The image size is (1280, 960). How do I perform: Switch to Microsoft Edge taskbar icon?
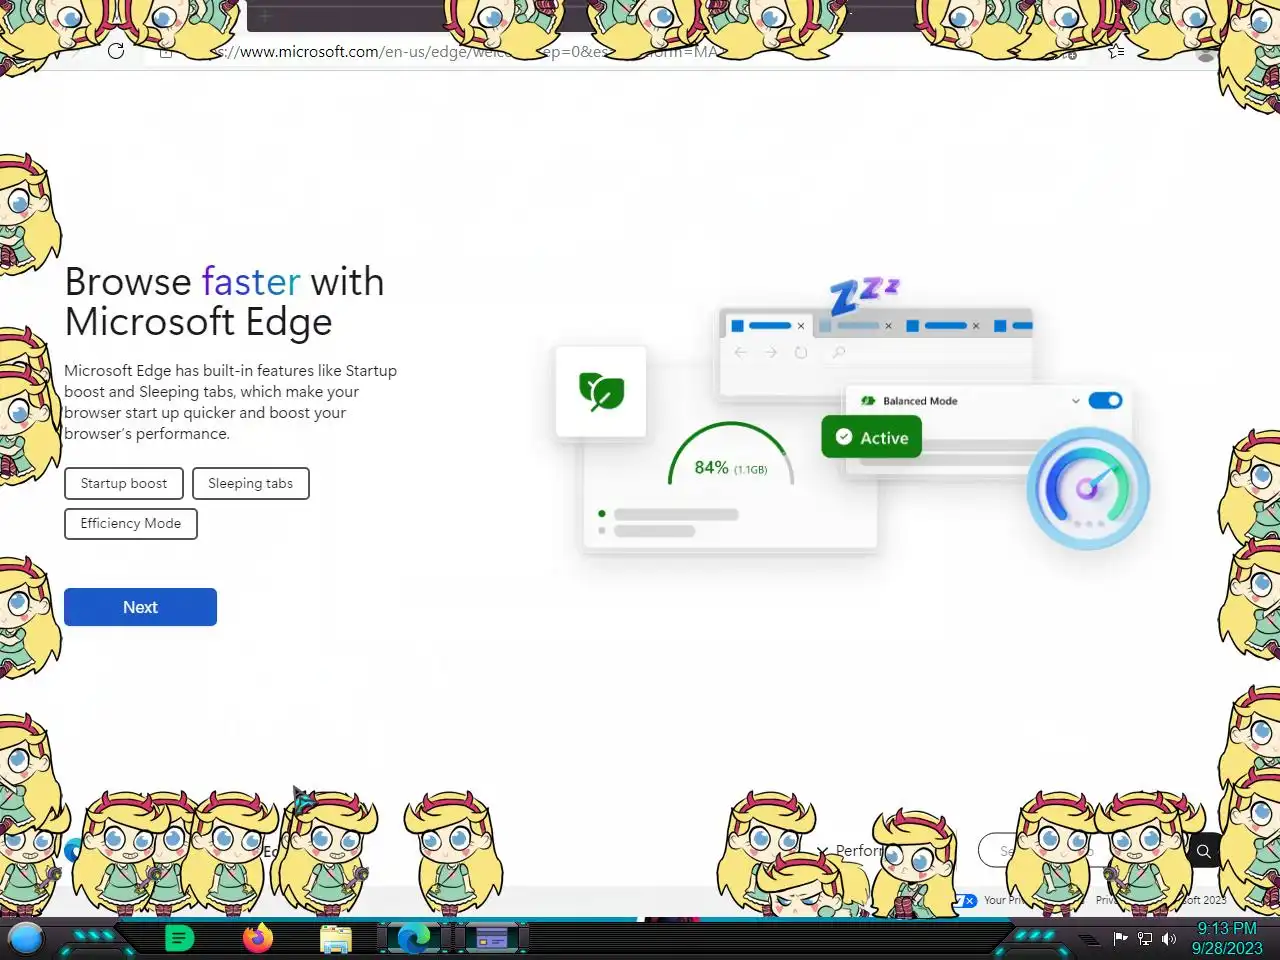(413, 938)
